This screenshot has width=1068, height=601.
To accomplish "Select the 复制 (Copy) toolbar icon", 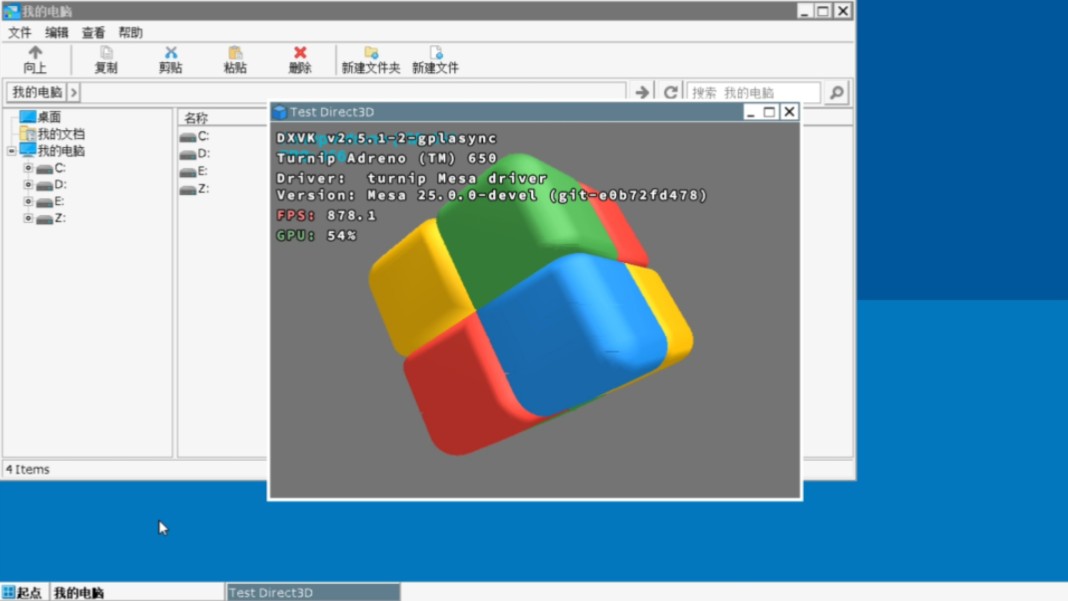I will pyautogui.click(x=105, y=57).
